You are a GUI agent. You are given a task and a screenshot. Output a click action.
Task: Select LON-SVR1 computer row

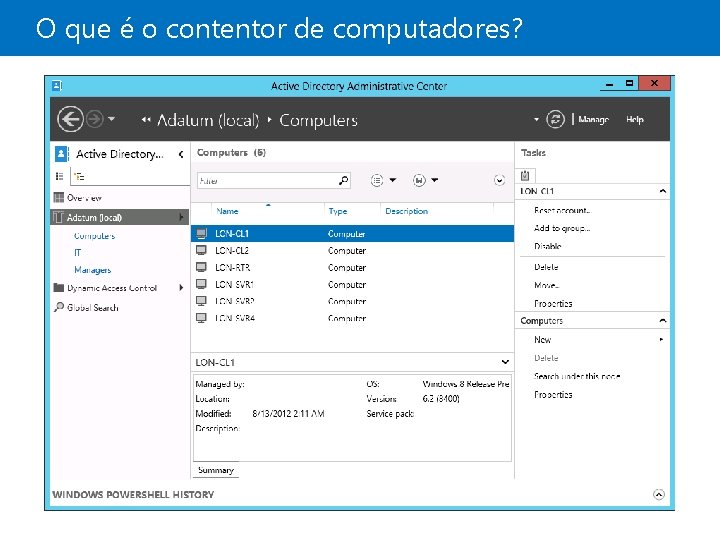(x=352, y=285)
